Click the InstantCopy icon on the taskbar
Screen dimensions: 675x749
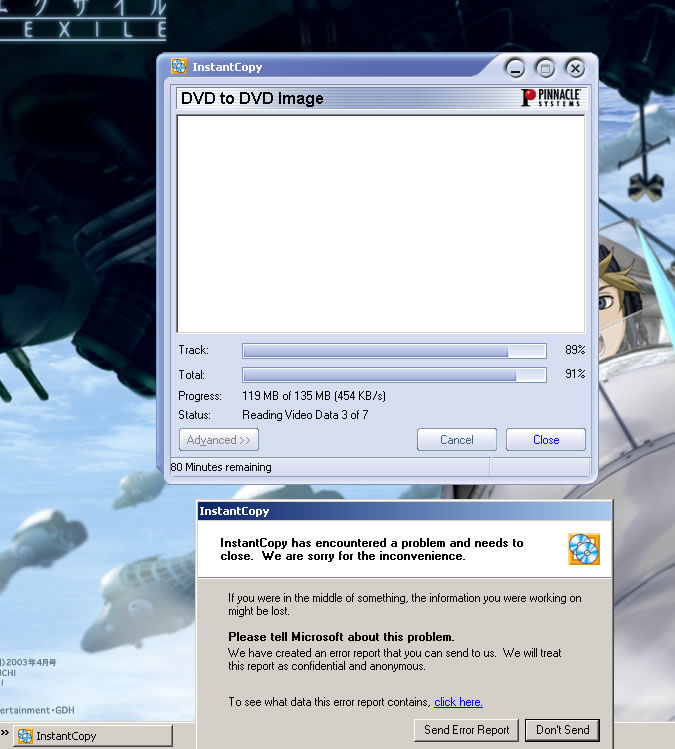pos(25,736)
